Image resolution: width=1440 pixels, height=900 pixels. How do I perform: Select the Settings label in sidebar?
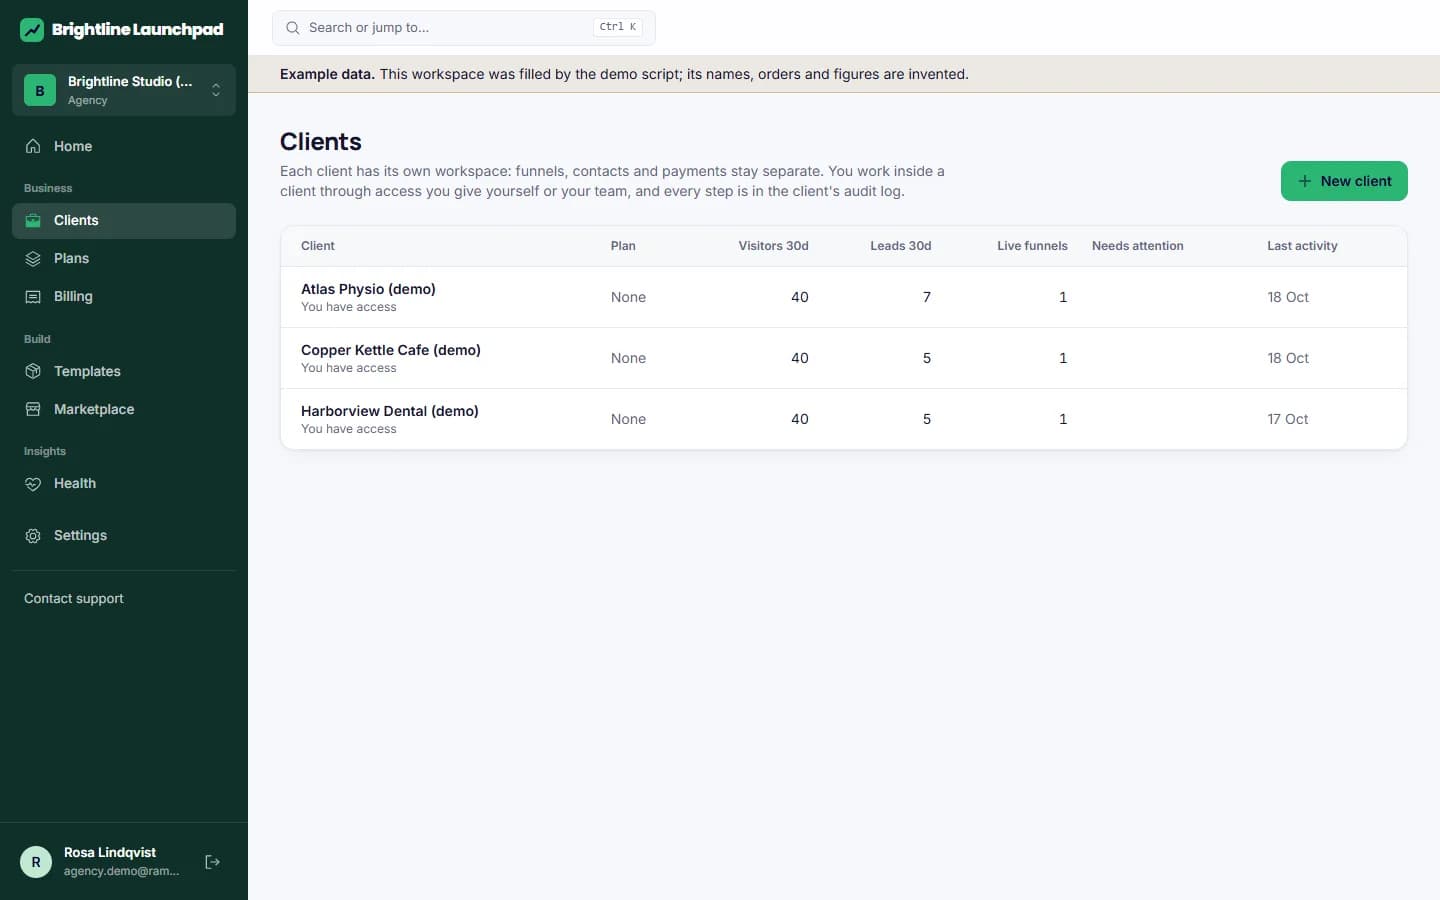point(80,536)
